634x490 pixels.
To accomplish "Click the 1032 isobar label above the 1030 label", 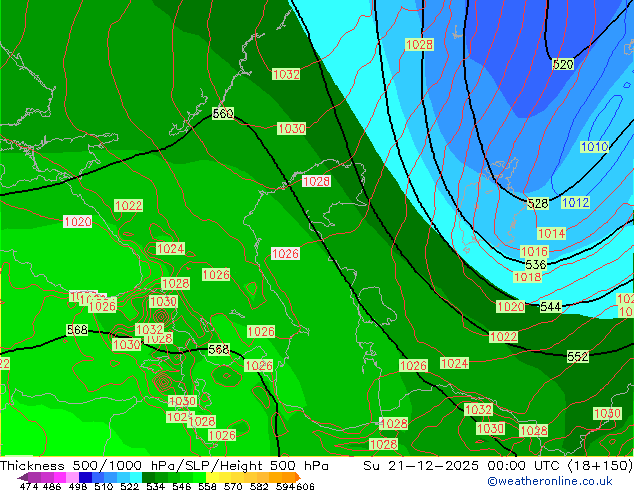I will [x=286, y=74].
